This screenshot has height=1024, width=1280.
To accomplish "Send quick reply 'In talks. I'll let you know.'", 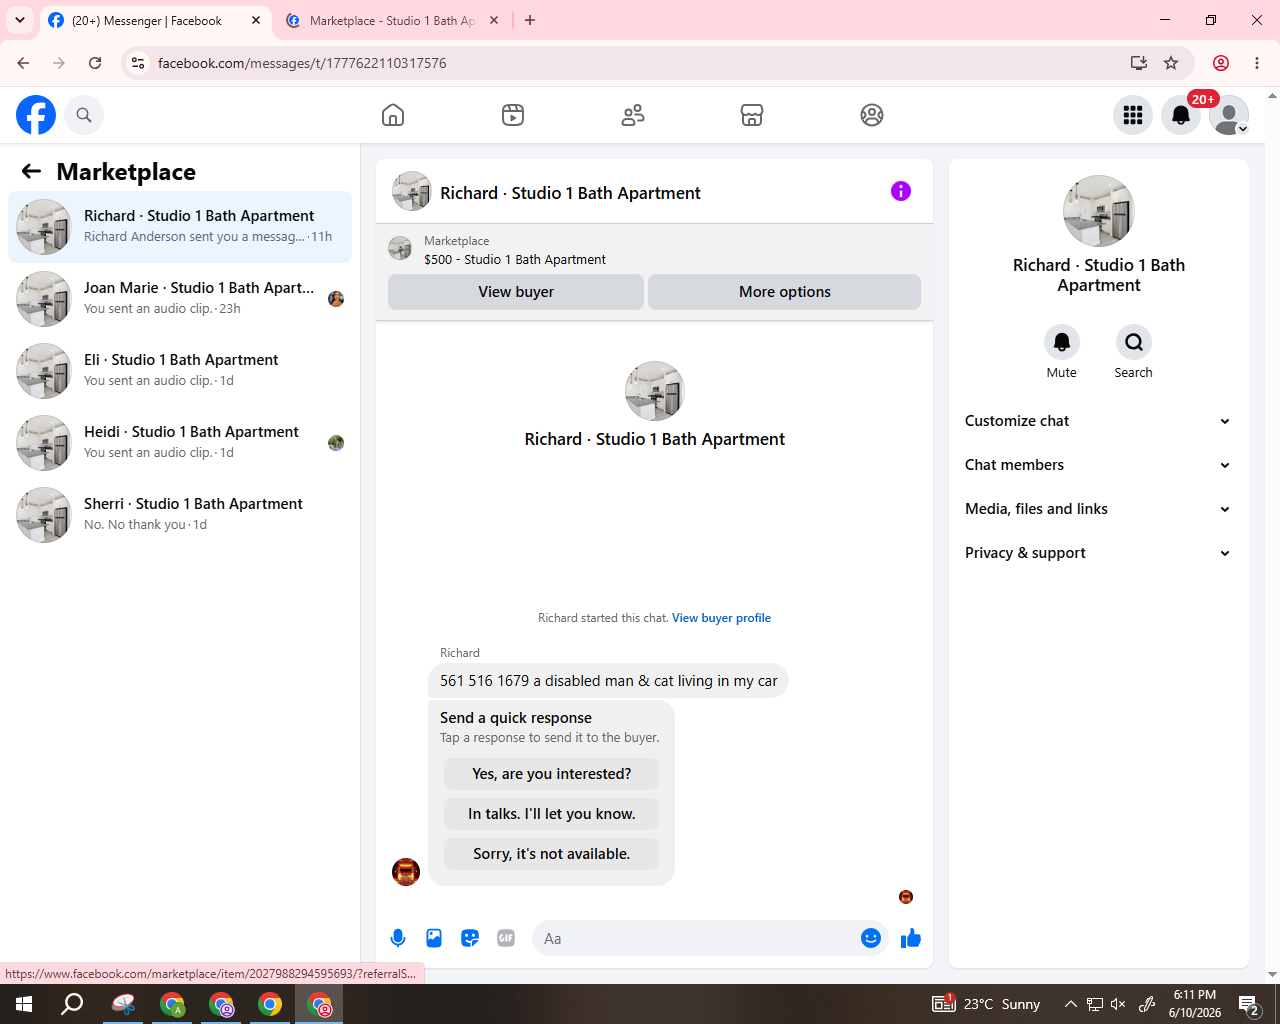I will pyautogui.click(x=552, y=814).
